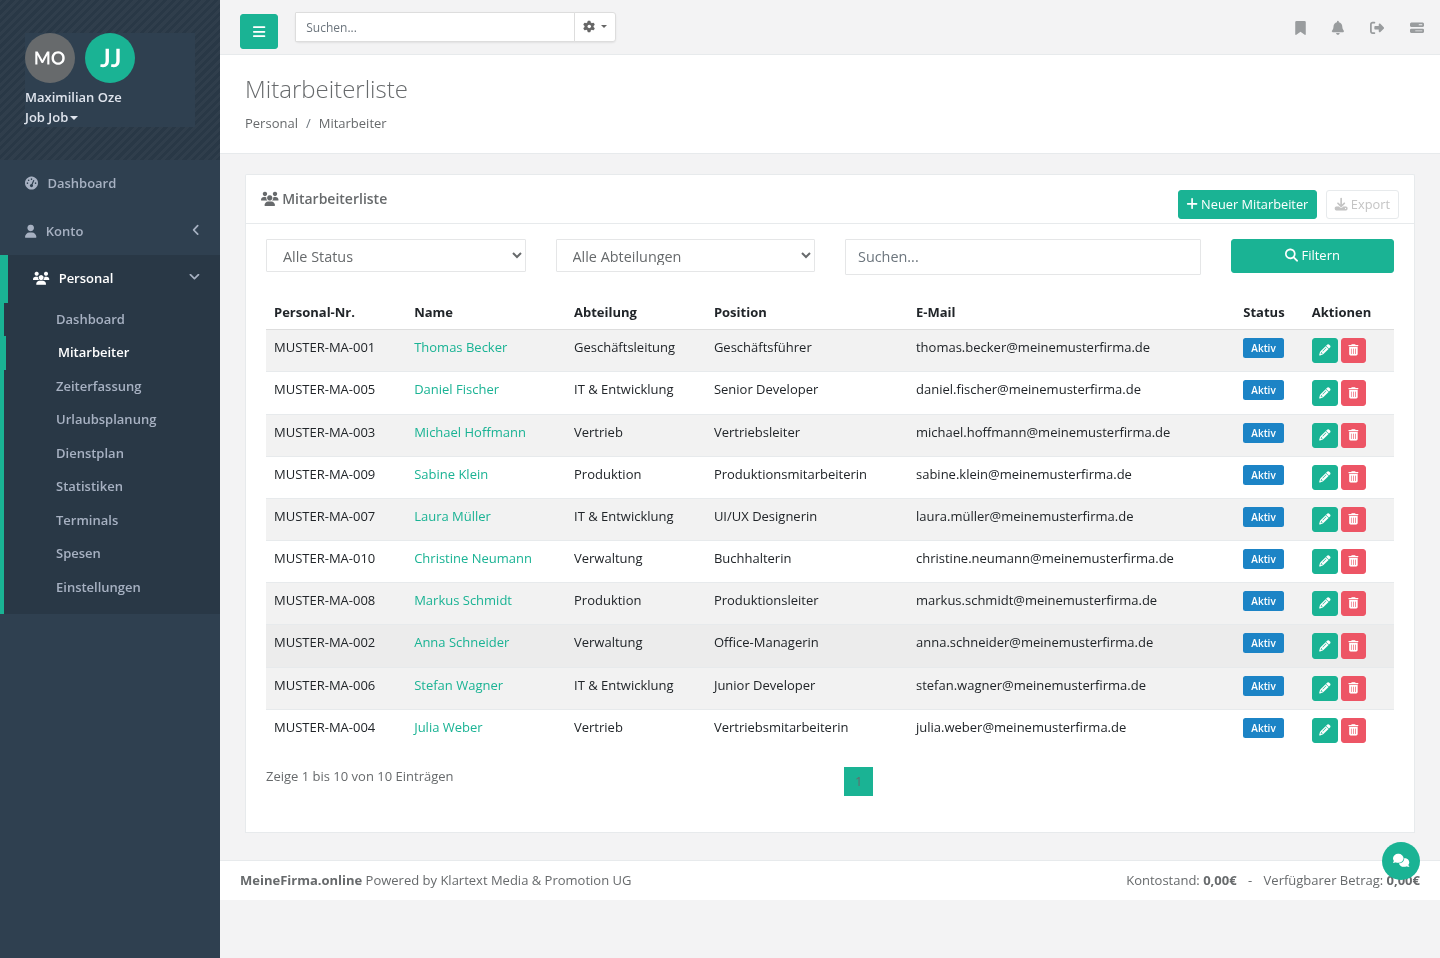The height and width of the screenshot is (958, 1440).
Task: Click the Personal breadcrumb link
Action: click(x=271, y=123)
